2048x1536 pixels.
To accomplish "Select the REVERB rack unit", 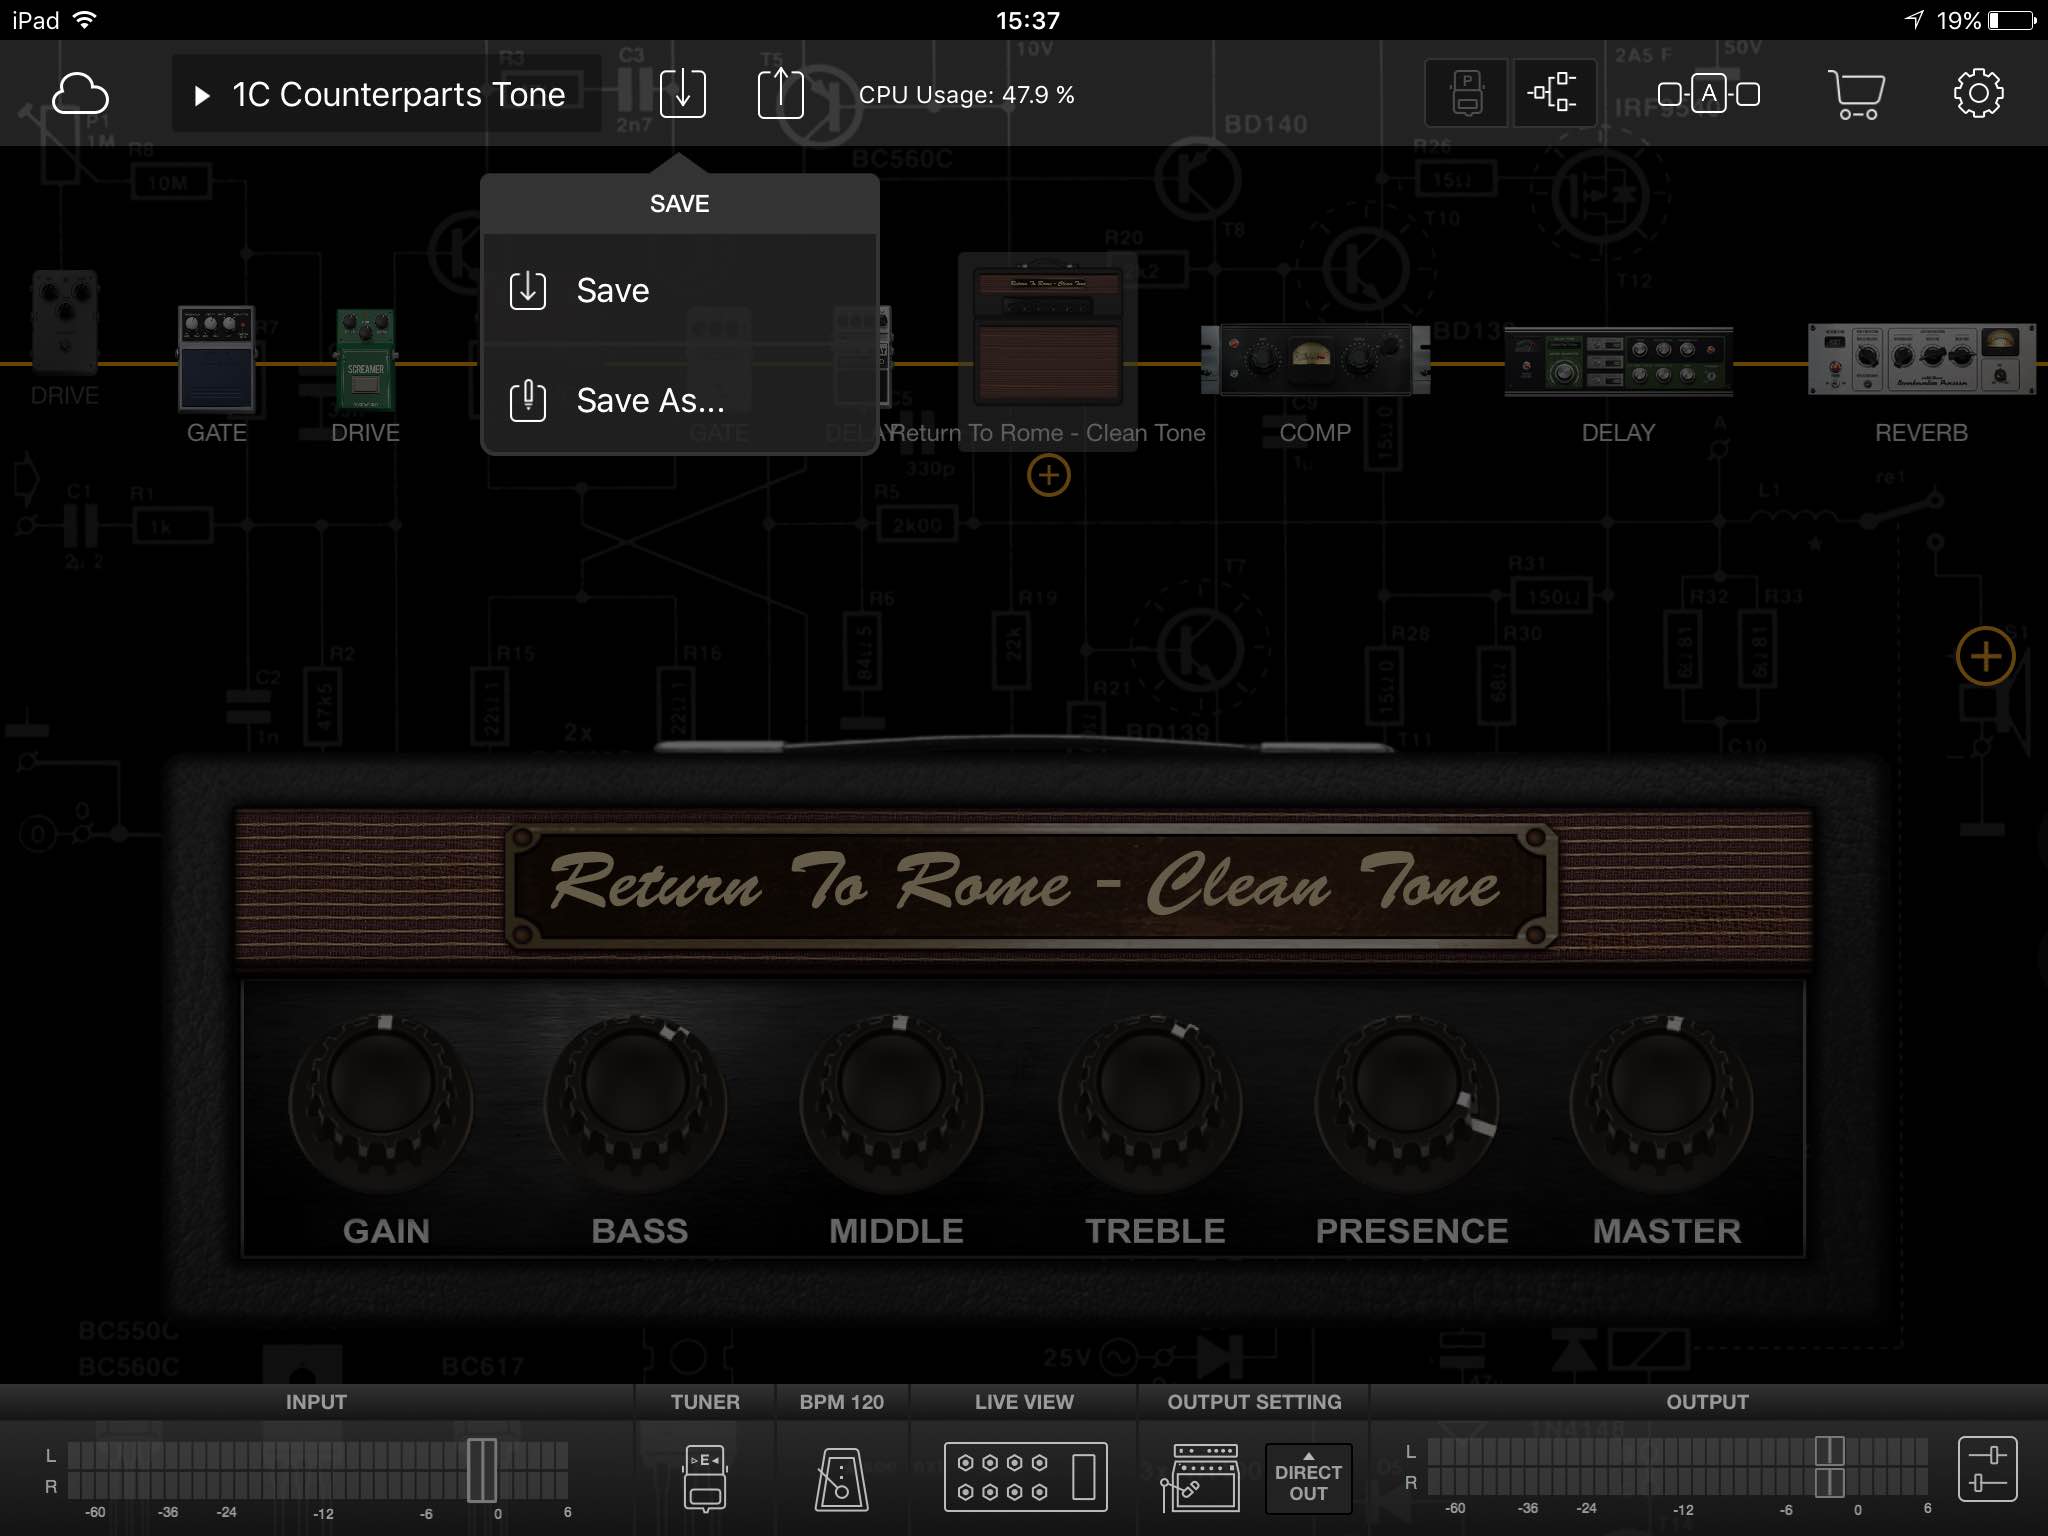I will coord(1921,359).
